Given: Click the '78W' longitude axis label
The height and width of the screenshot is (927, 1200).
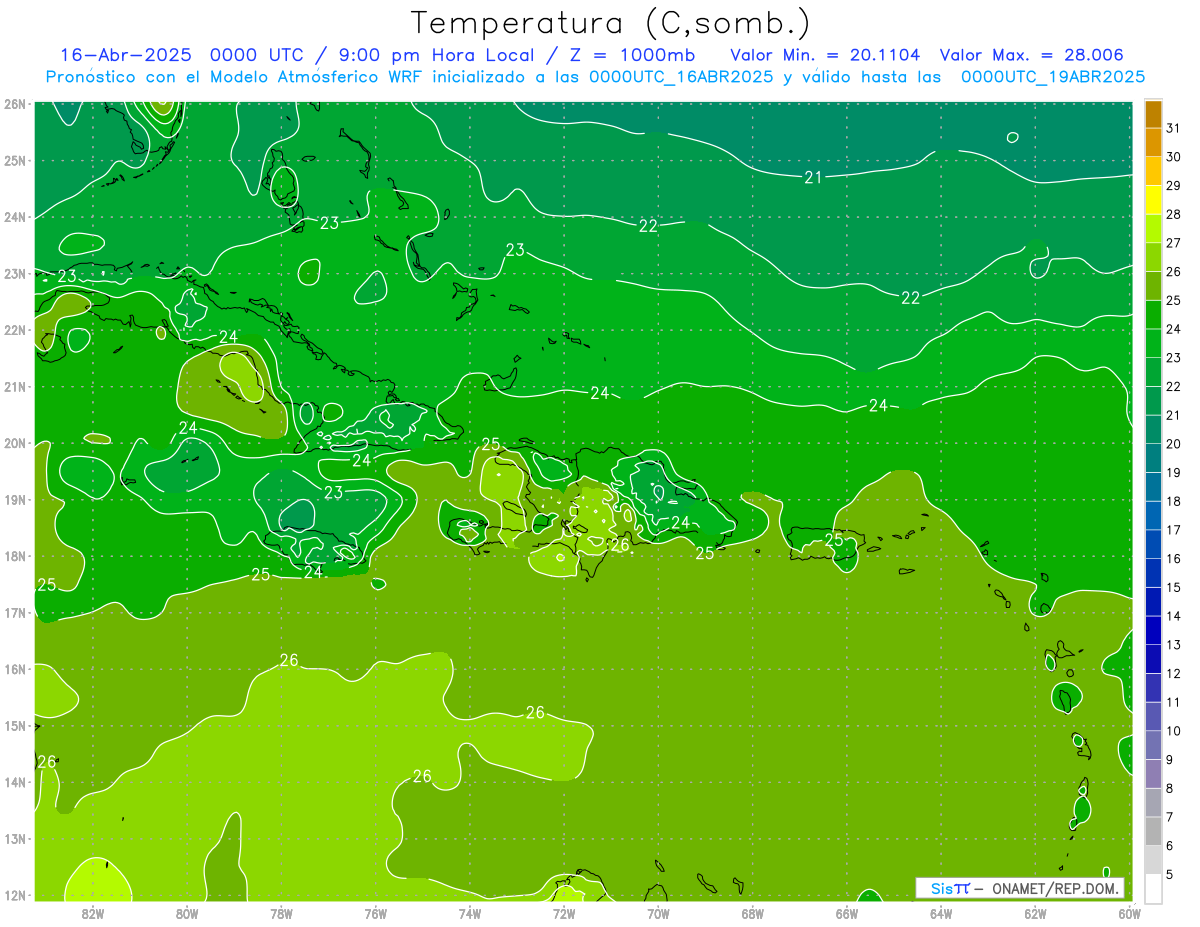Looking at the screenshot, I should (281, 913).
